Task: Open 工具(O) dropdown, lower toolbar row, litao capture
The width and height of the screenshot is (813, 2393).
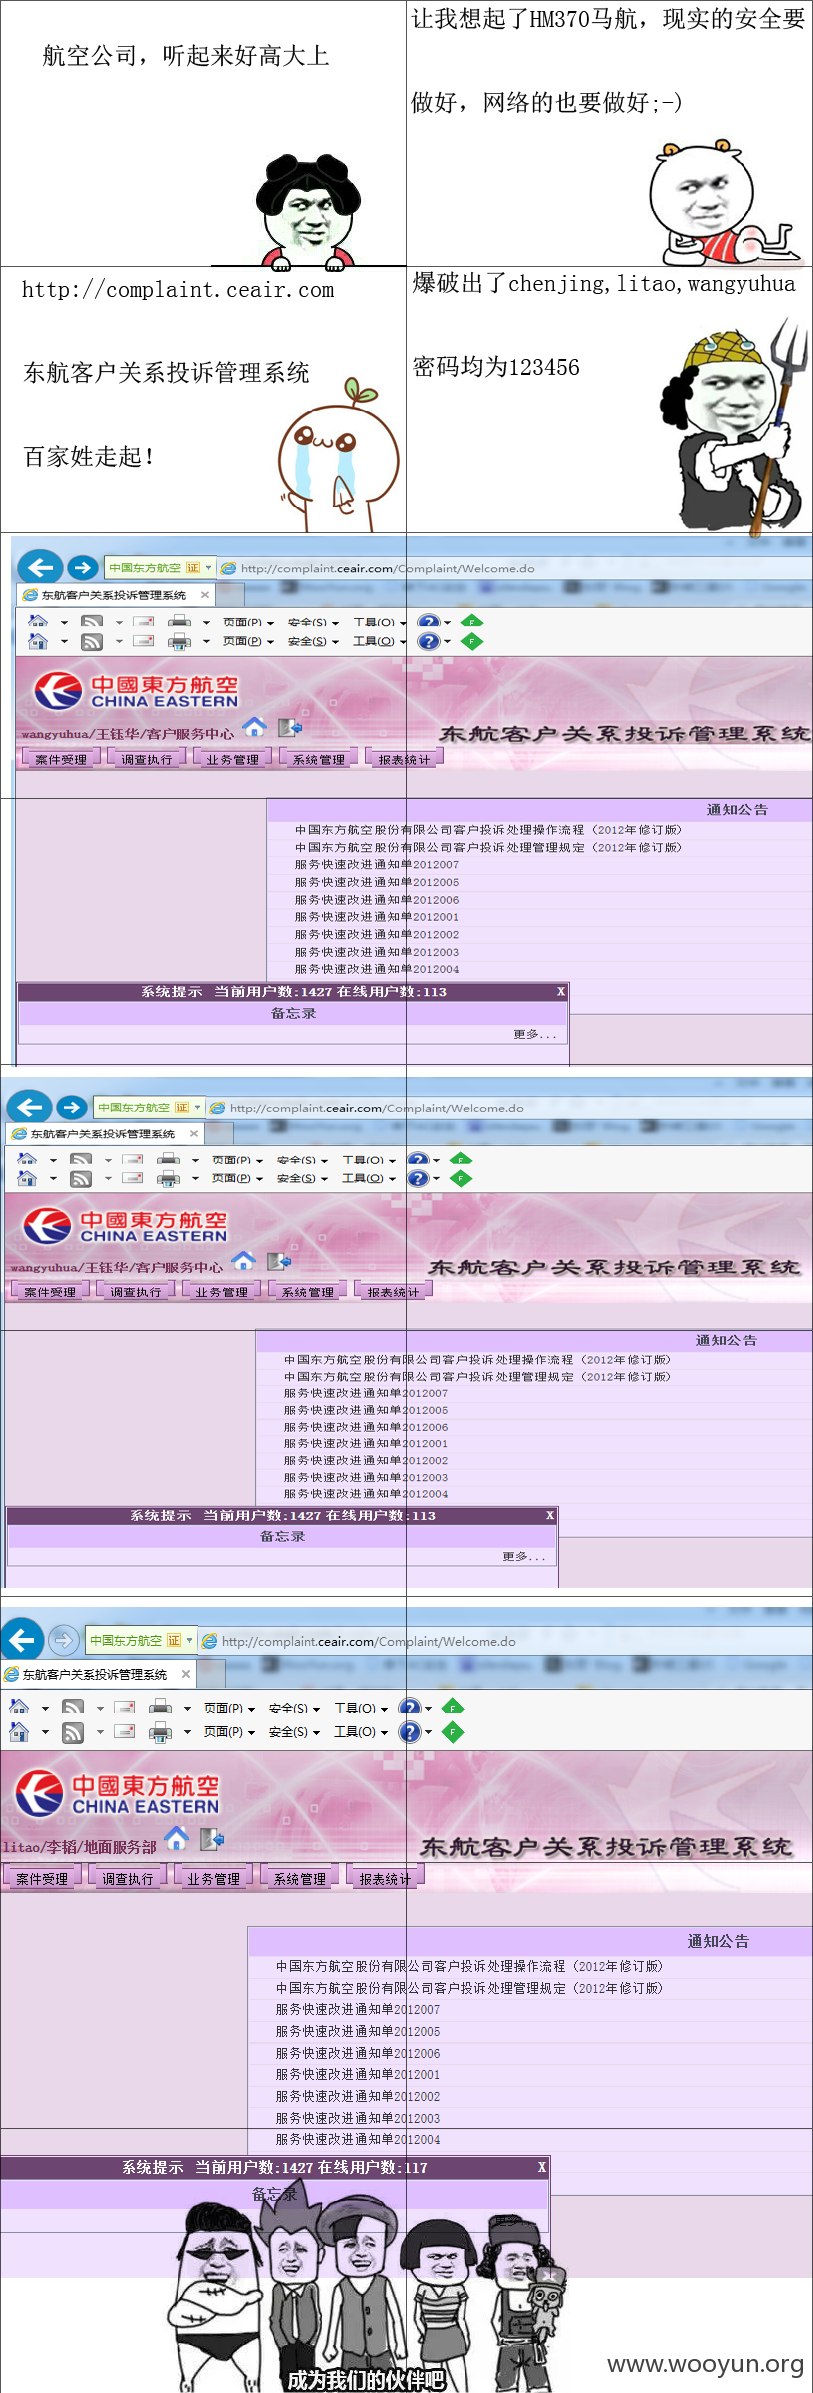Action: pyautogui.click(x=361, y=1731)
